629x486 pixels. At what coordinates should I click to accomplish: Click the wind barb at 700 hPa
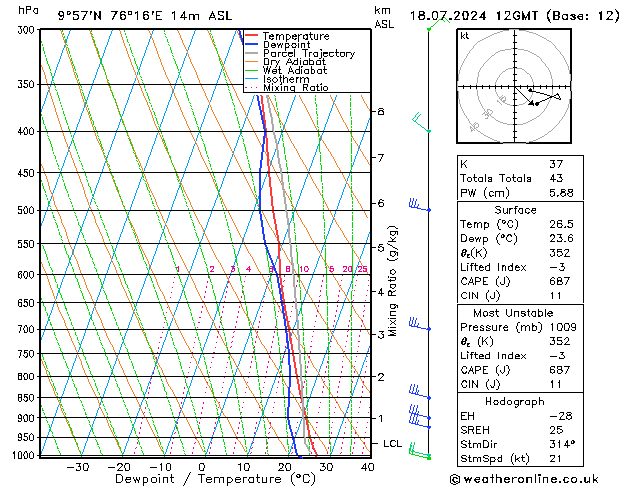pos(419,324)
